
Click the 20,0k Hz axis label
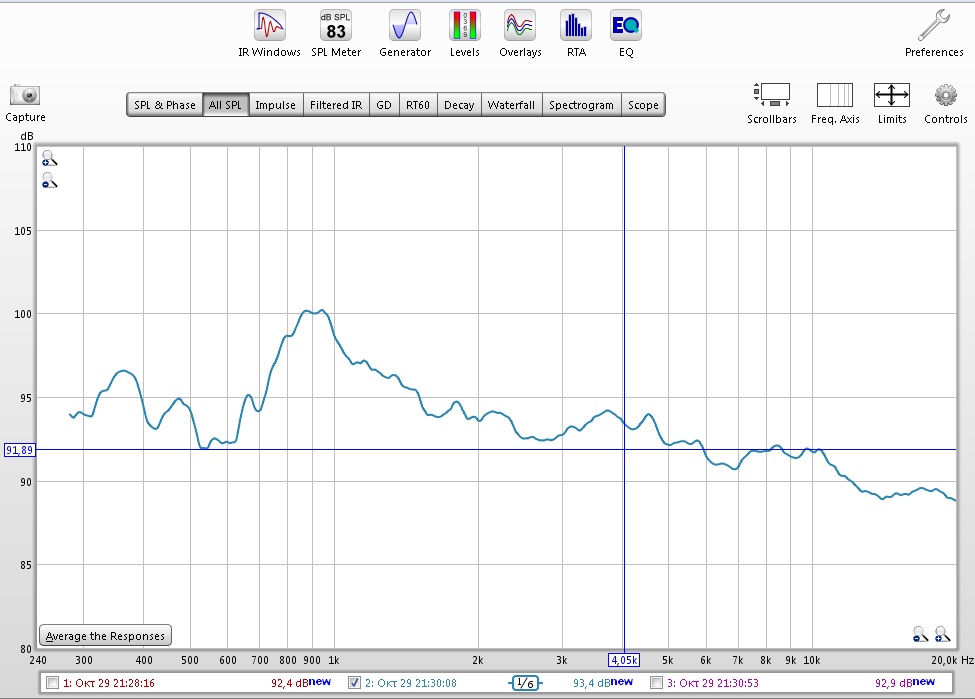[x=952, y=660]
